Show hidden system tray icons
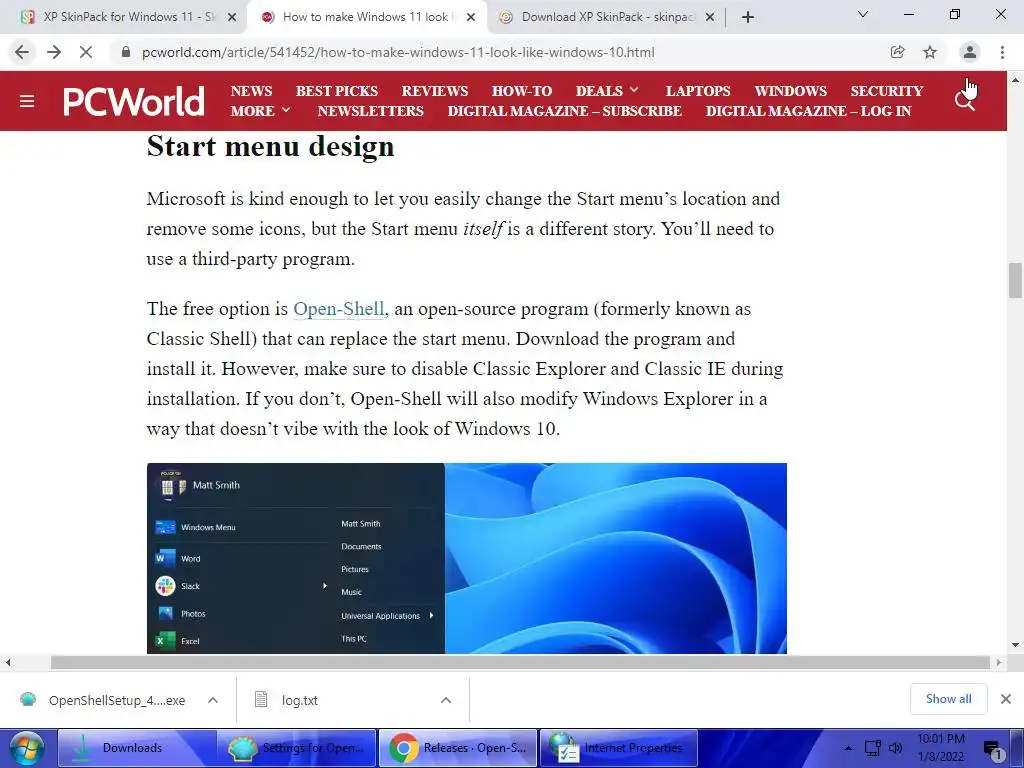Screen dimensions: 1024x768 click(x=848, y=748)
